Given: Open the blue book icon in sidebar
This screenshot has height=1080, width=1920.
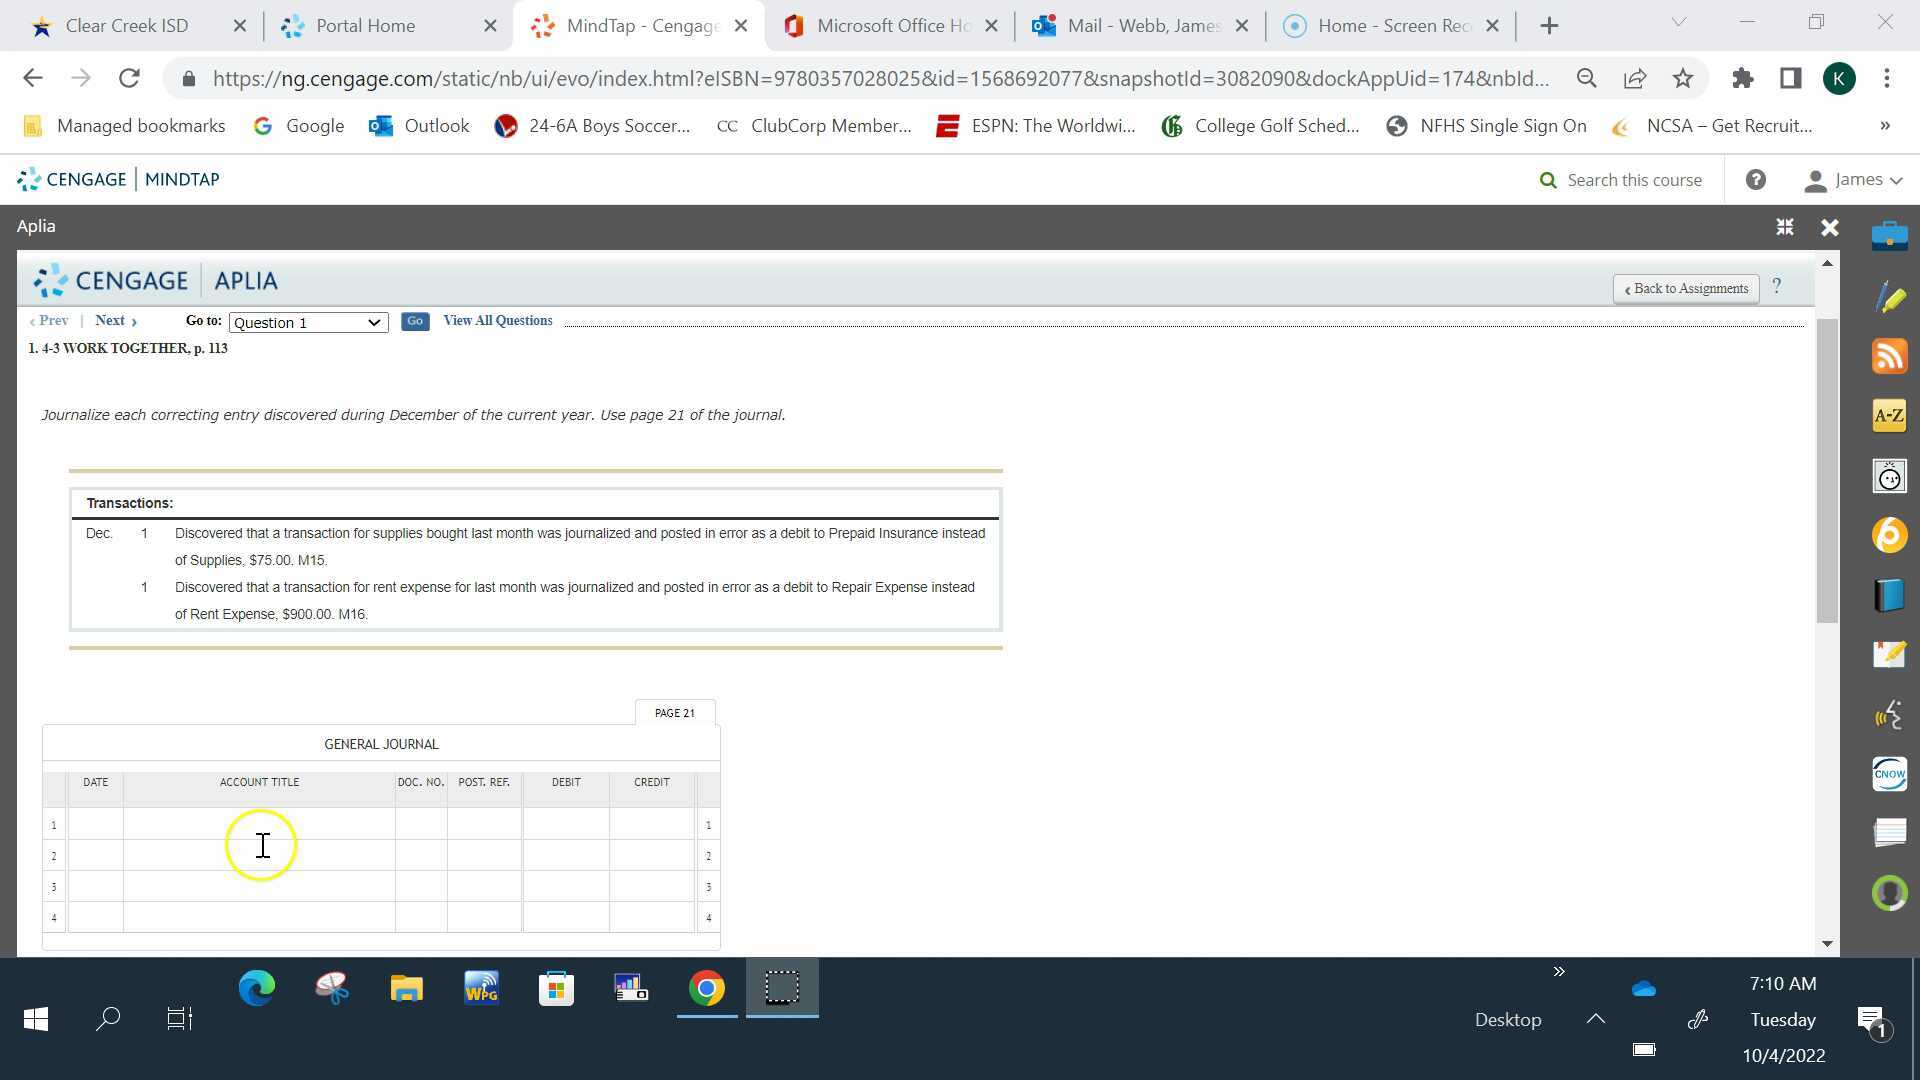Looking at the screenshot, I should pos(1889,595).
